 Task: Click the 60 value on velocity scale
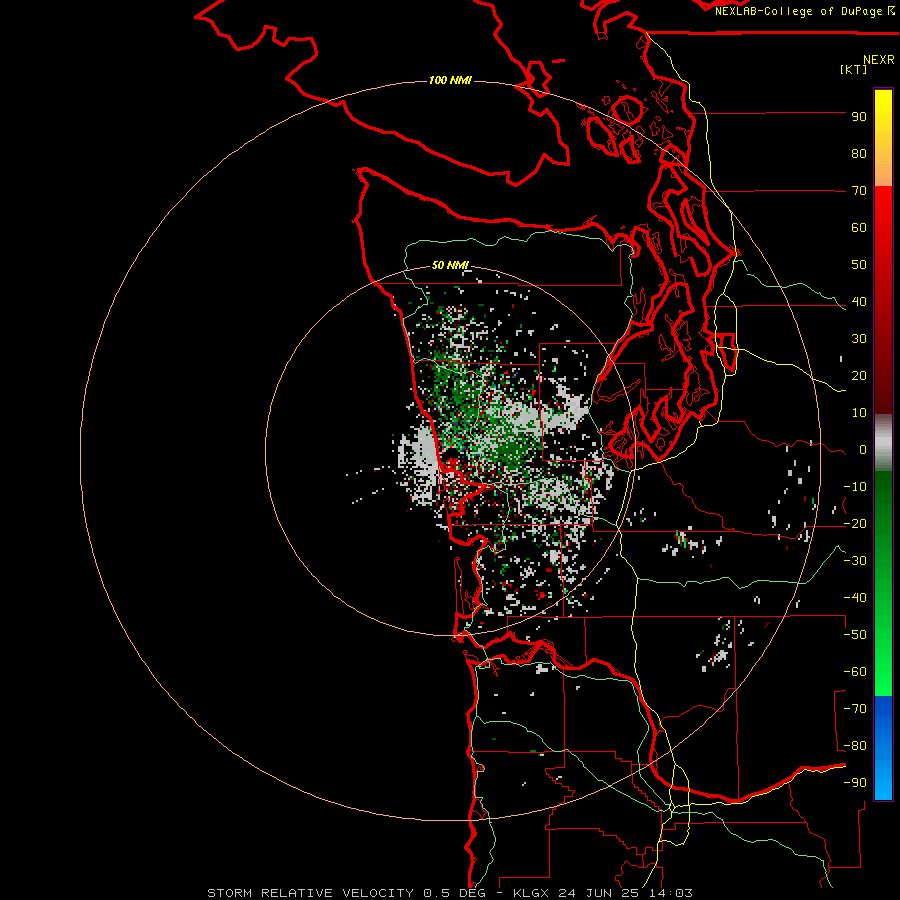(859, 228)
